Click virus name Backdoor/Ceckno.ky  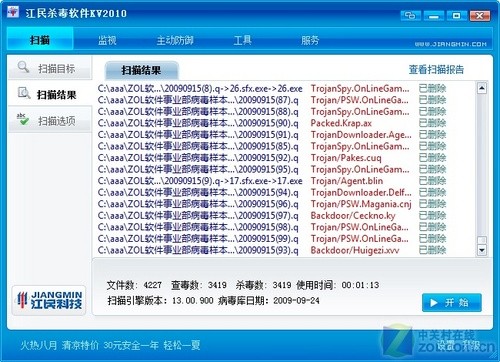(353, 215)
